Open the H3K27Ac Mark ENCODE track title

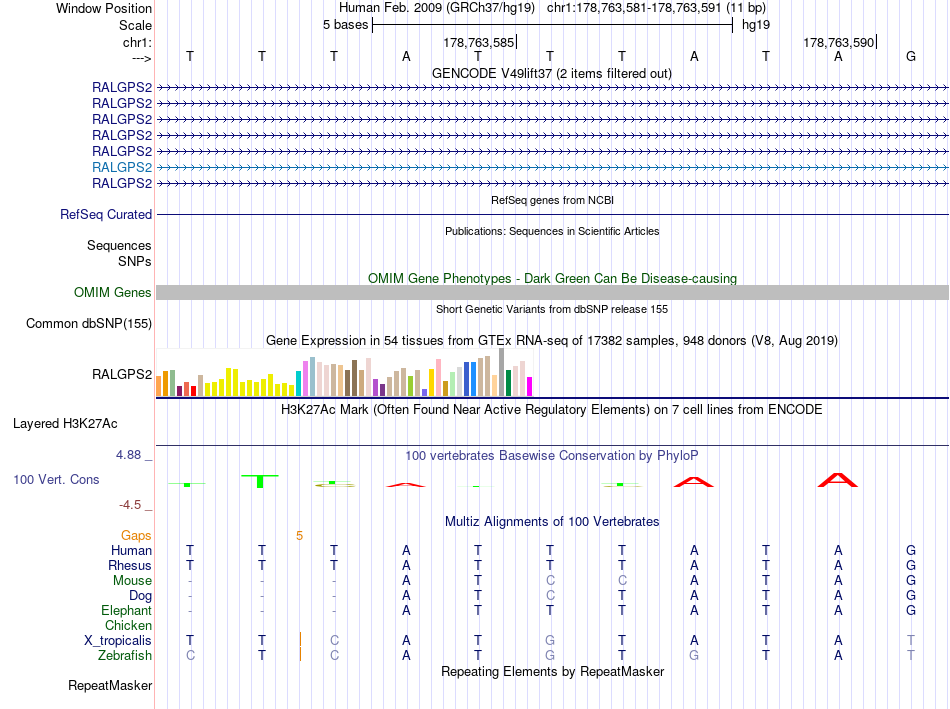point(552,410)
